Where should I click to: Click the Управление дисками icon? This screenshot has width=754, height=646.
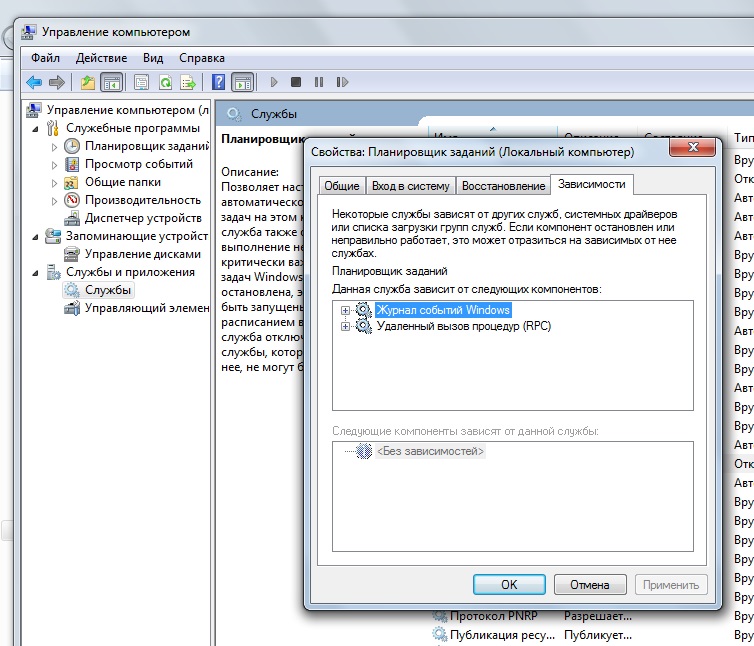[x=72, y=253]
